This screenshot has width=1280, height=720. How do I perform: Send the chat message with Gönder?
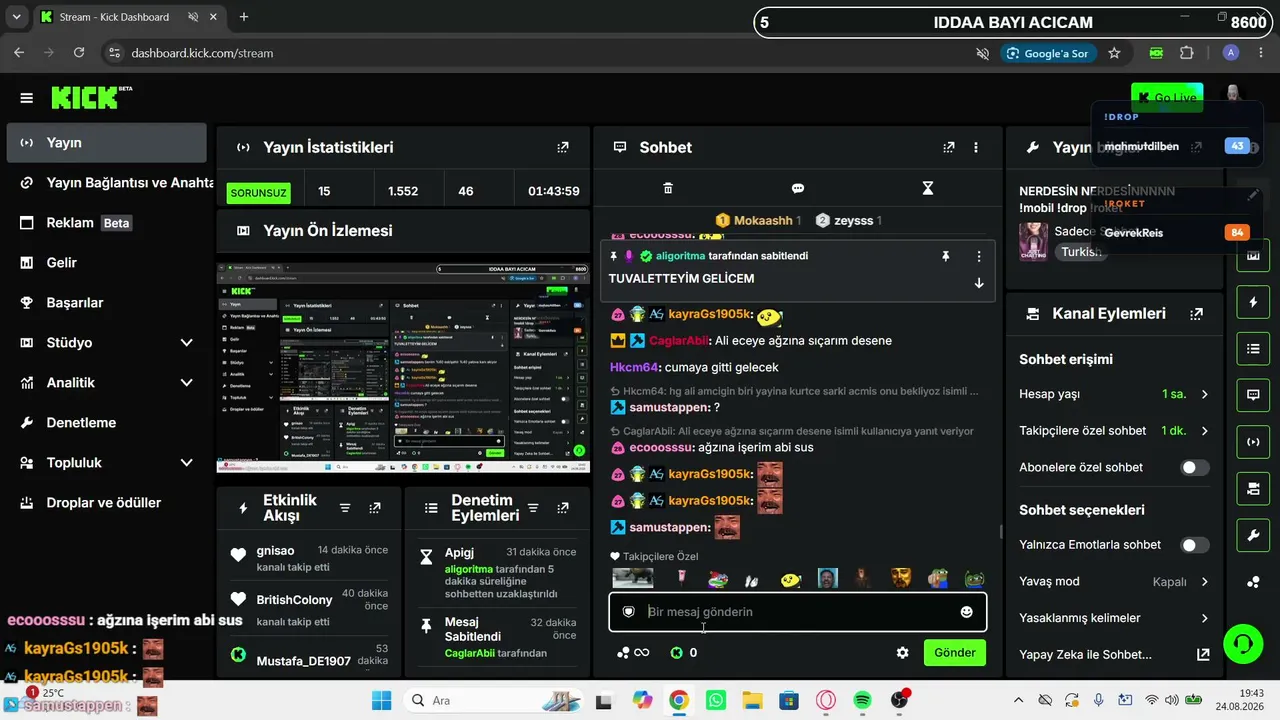(x=955, y=653)
